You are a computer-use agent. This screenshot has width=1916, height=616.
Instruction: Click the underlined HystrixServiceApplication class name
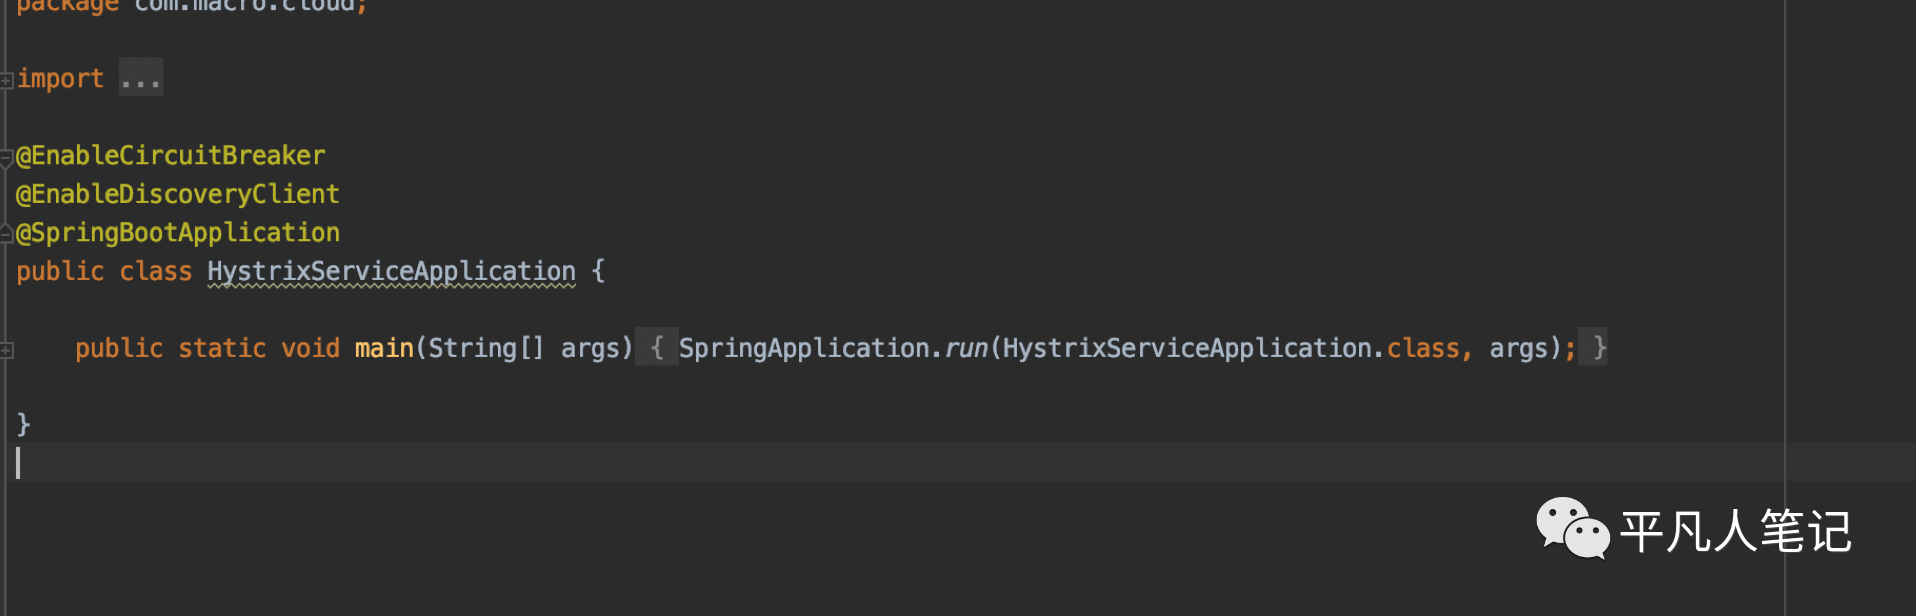tap(391, 271)
